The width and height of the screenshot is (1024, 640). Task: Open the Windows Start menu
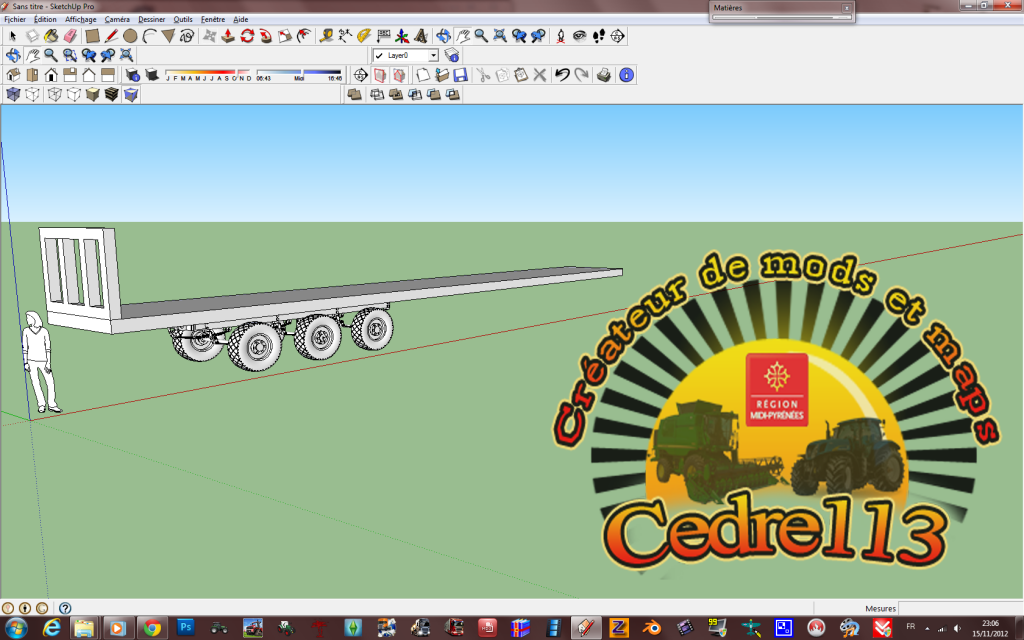(x=16, y=628)
